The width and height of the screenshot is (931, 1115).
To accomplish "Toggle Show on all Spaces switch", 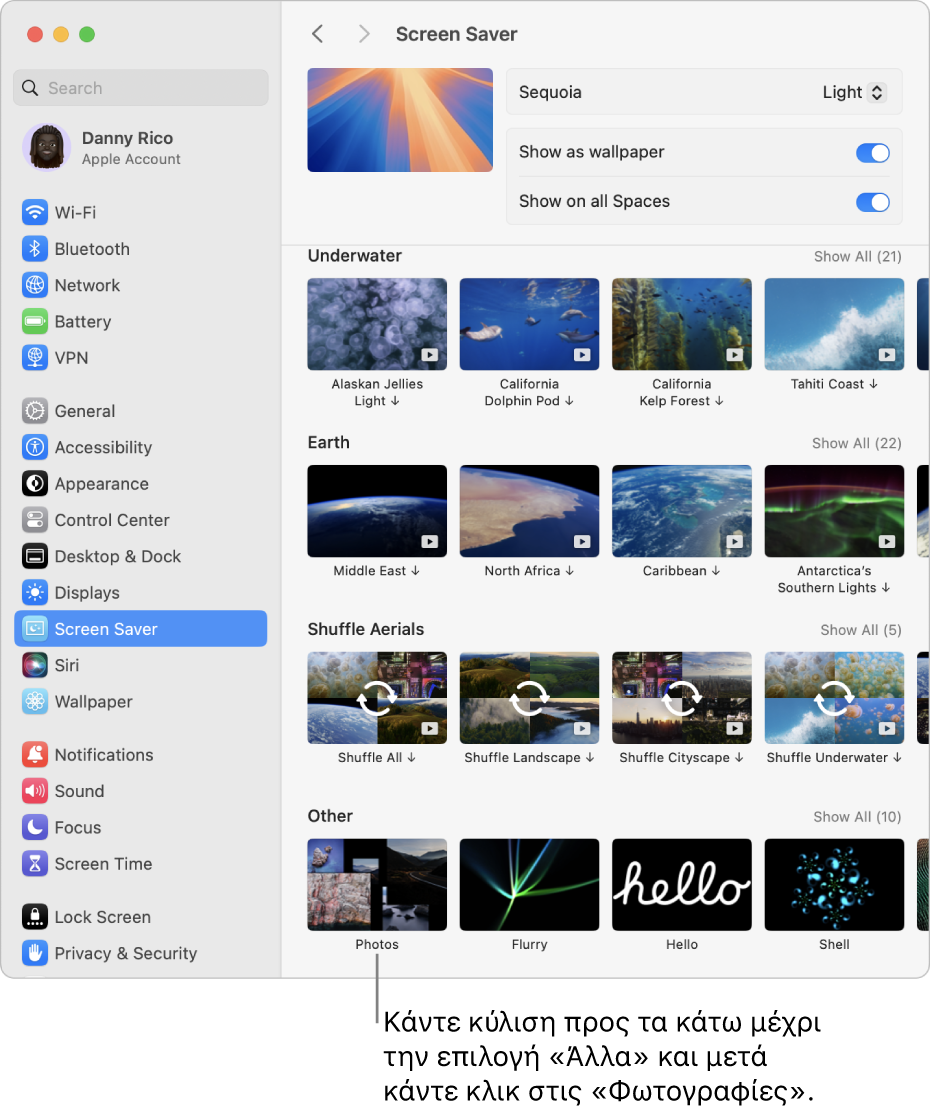I will pyautogui.click(x=873, y=202).
